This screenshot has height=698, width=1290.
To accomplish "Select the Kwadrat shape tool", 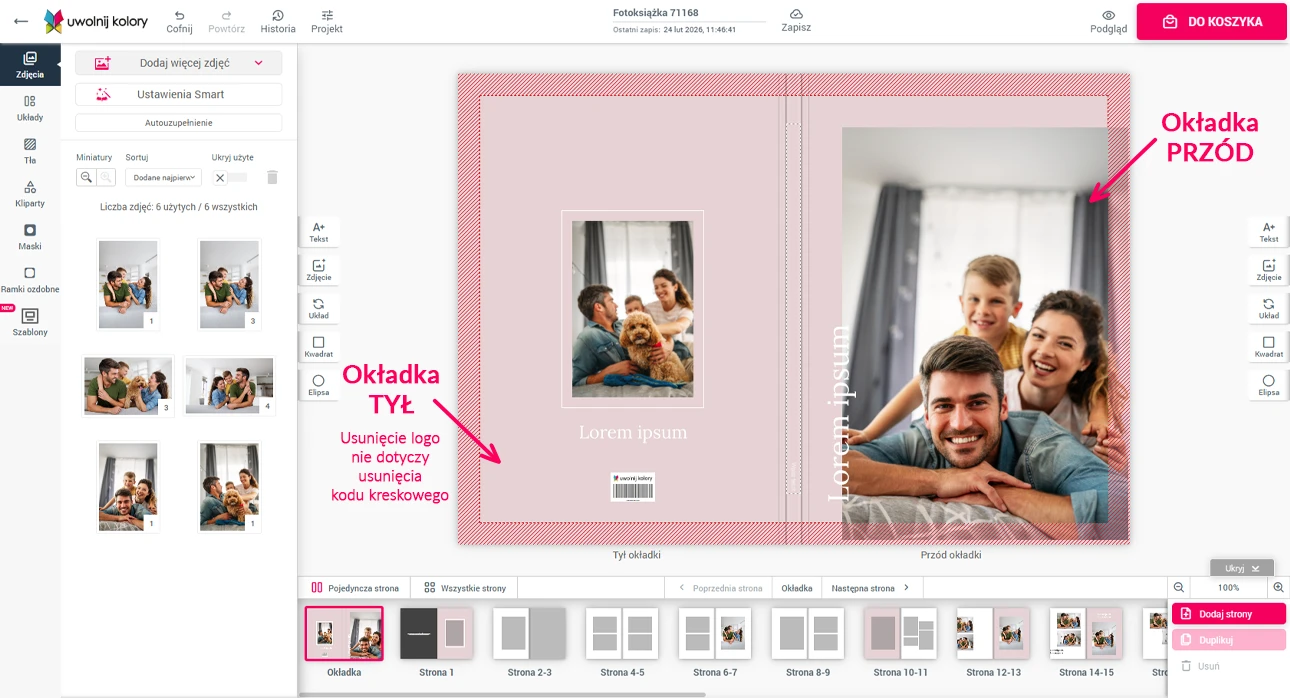I will pyautogui.click(x=319, y=346).
